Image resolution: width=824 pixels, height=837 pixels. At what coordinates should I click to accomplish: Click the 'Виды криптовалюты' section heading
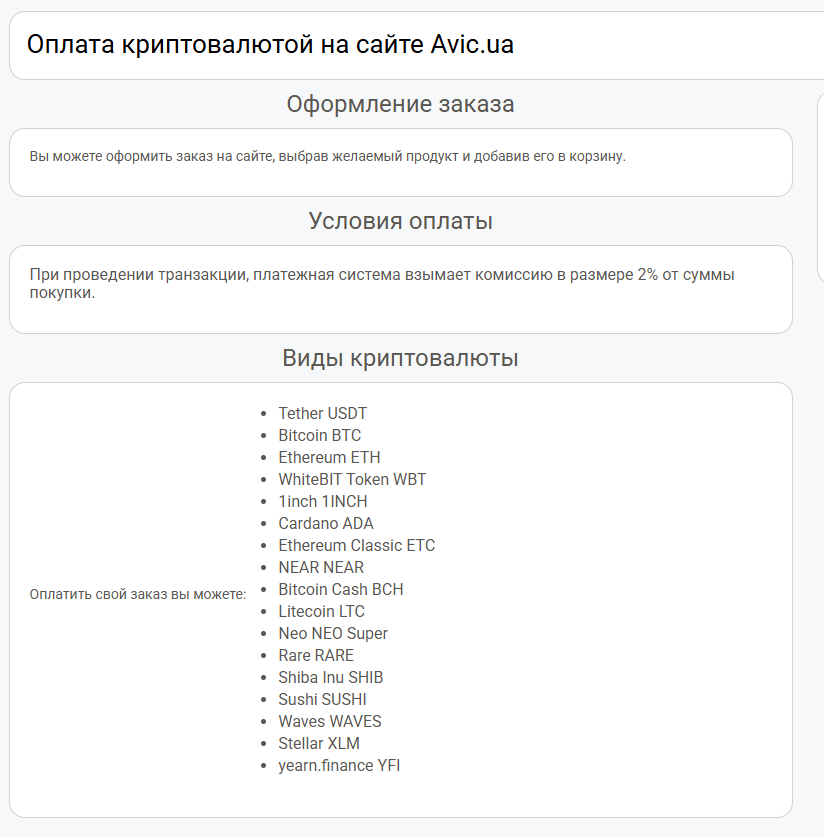(x=400, y=358)
